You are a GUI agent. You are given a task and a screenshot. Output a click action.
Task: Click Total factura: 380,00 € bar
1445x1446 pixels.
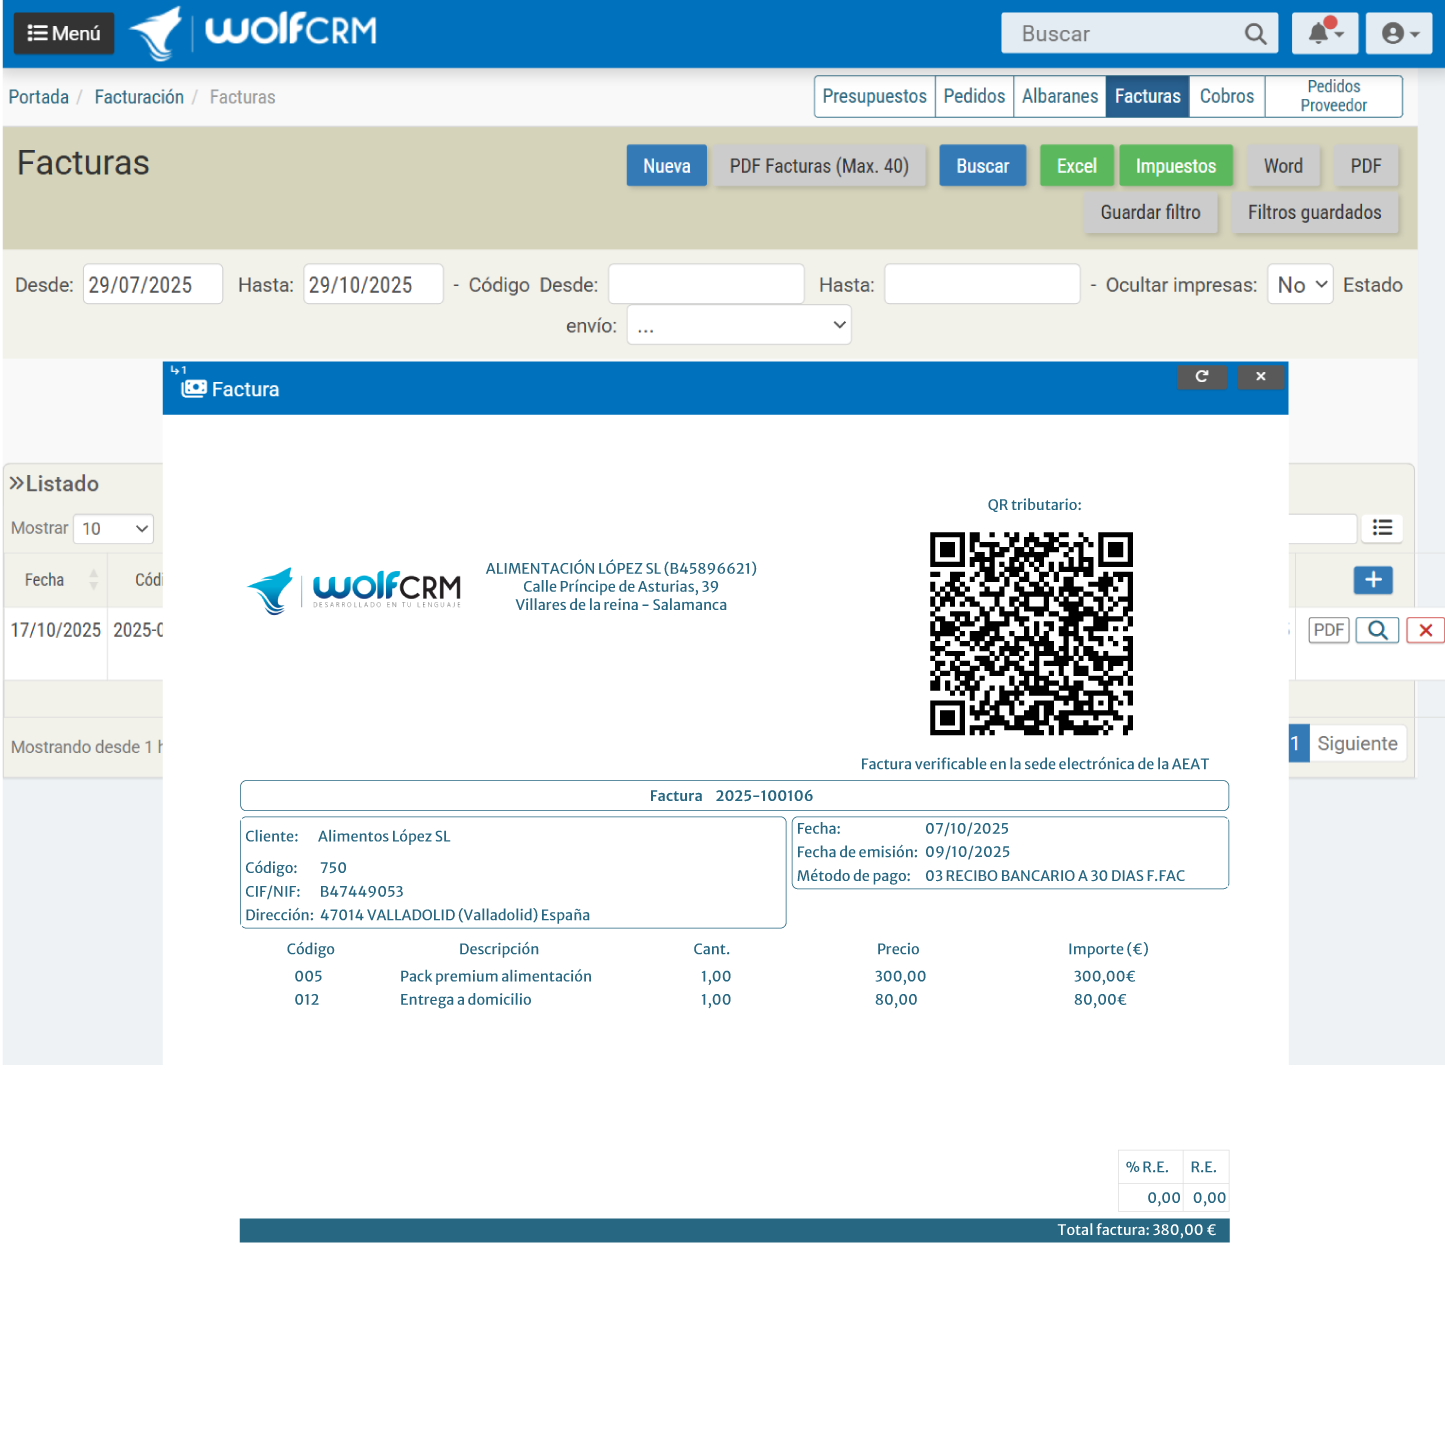(734, 1230)
